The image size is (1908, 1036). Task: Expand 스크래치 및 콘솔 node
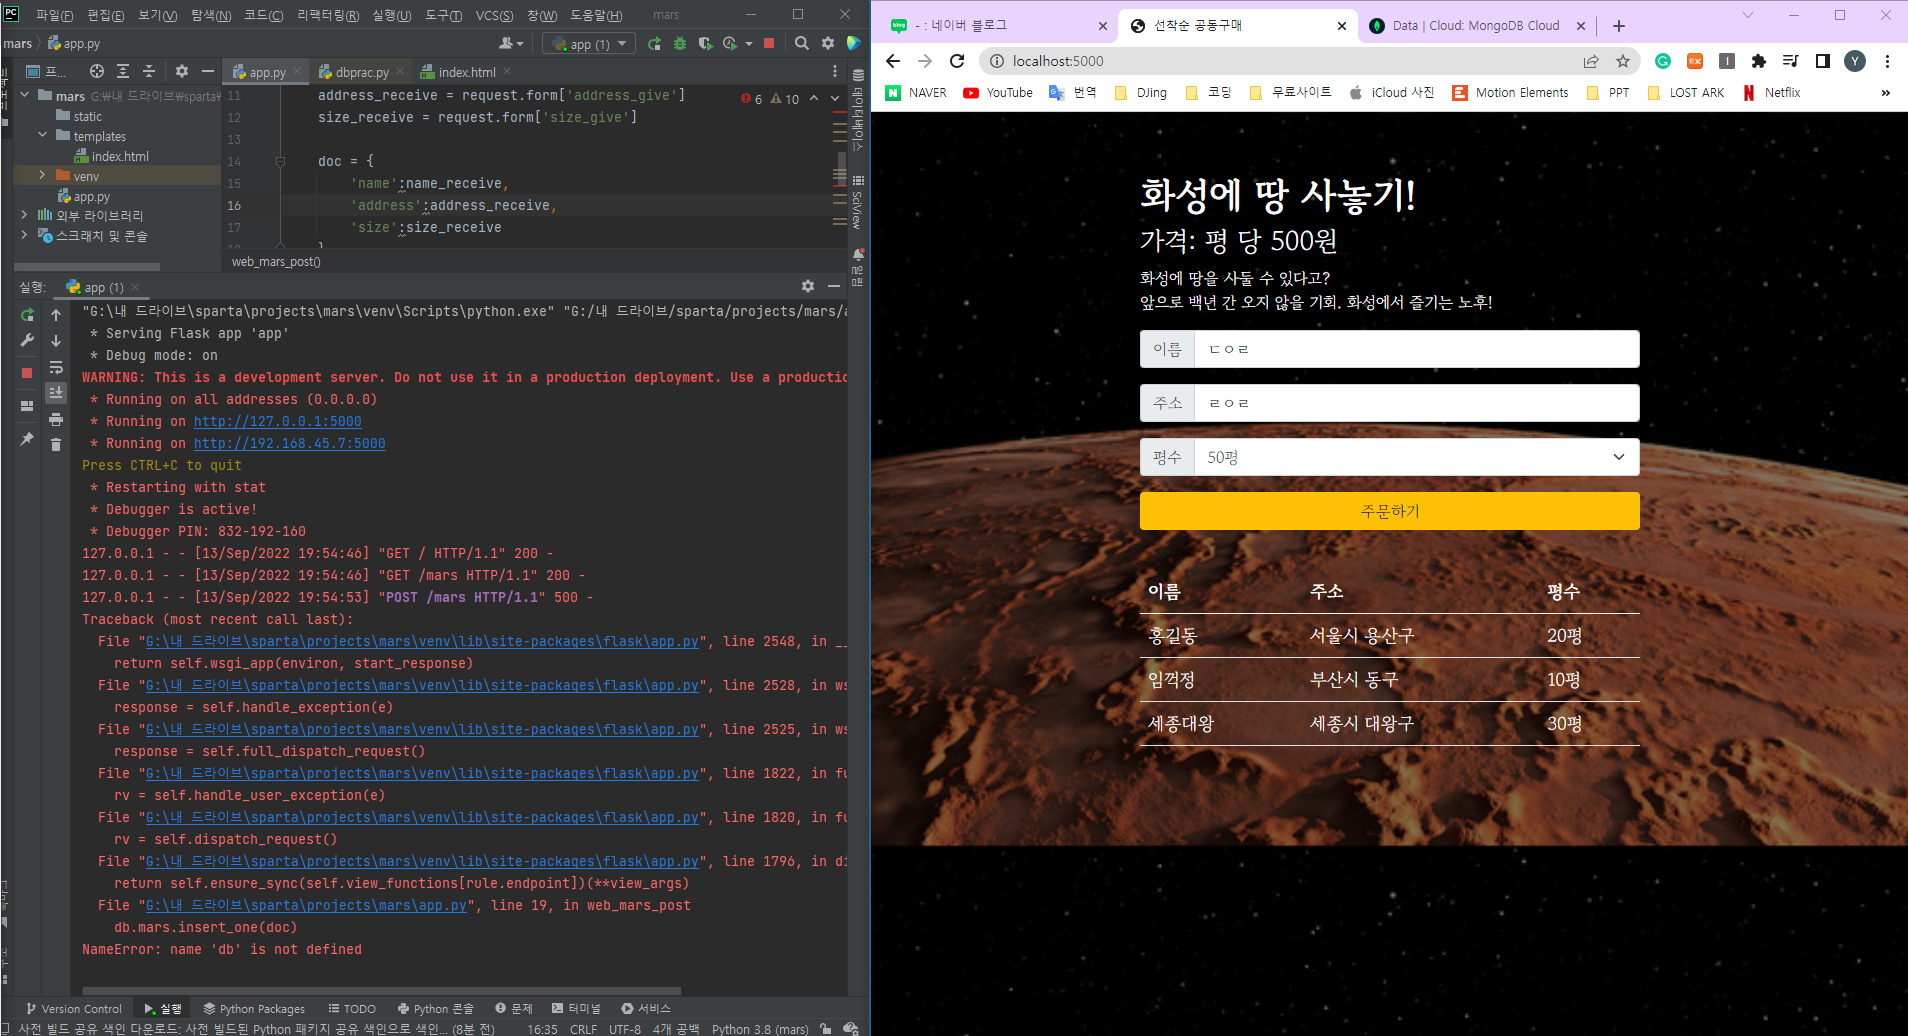[25, 235]
